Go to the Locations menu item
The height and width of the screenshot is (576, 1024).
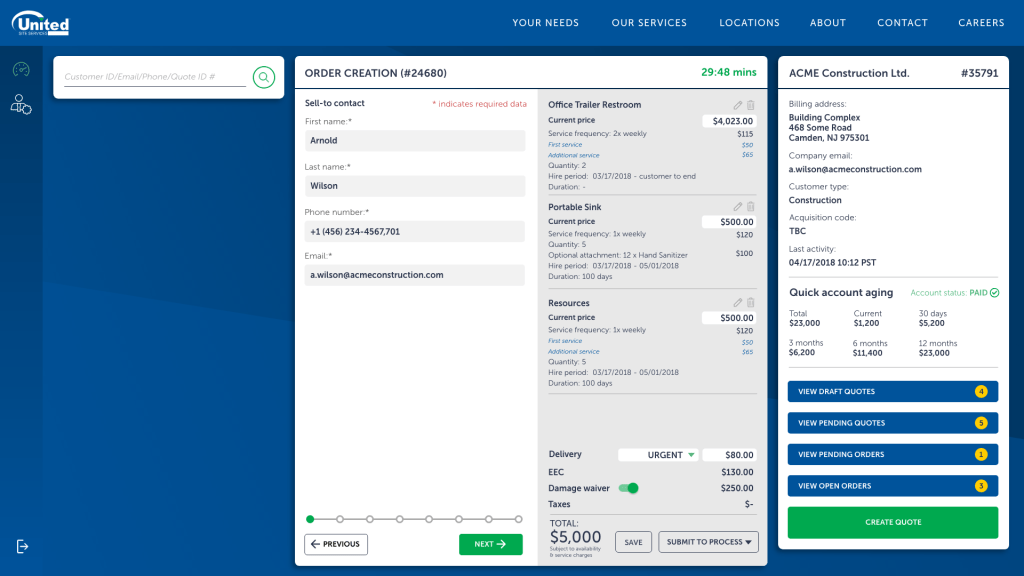click(749, 23)
